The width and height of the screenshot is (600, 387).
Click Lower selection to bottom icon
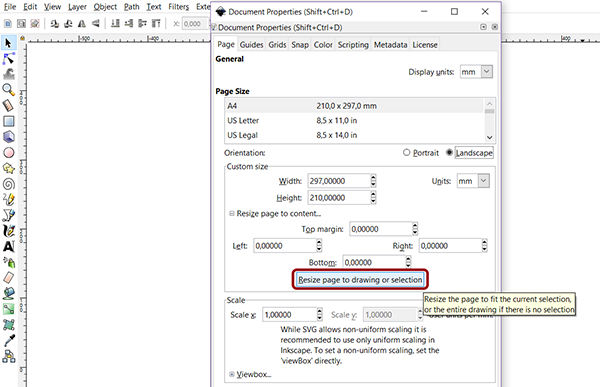point(115,24)
